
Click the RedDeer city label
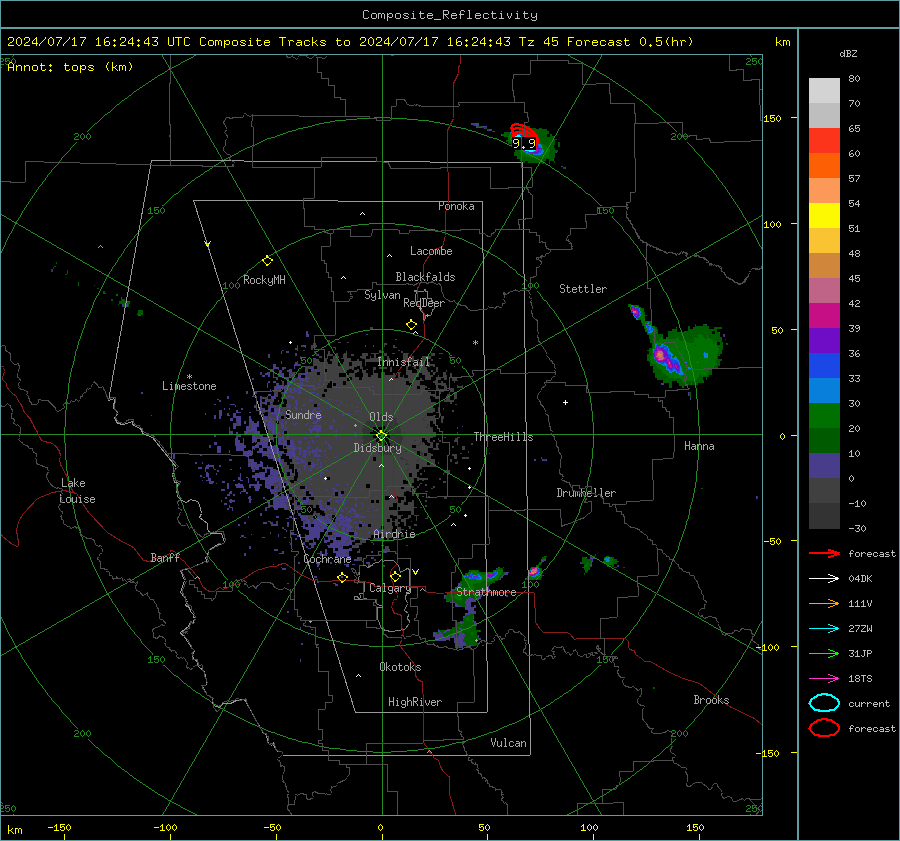[x=424, y=303]
